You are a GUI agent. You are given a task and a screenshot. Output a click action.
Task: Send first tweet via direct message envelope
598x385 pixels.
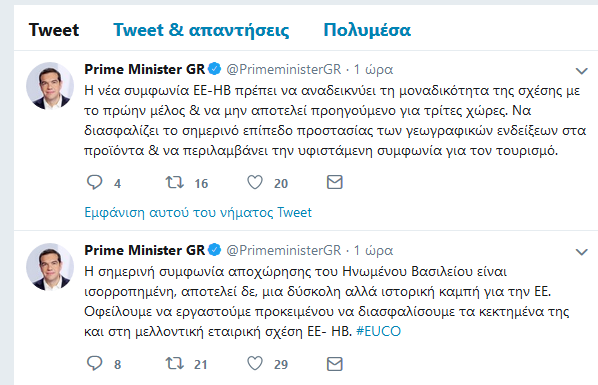coord(334,182)
